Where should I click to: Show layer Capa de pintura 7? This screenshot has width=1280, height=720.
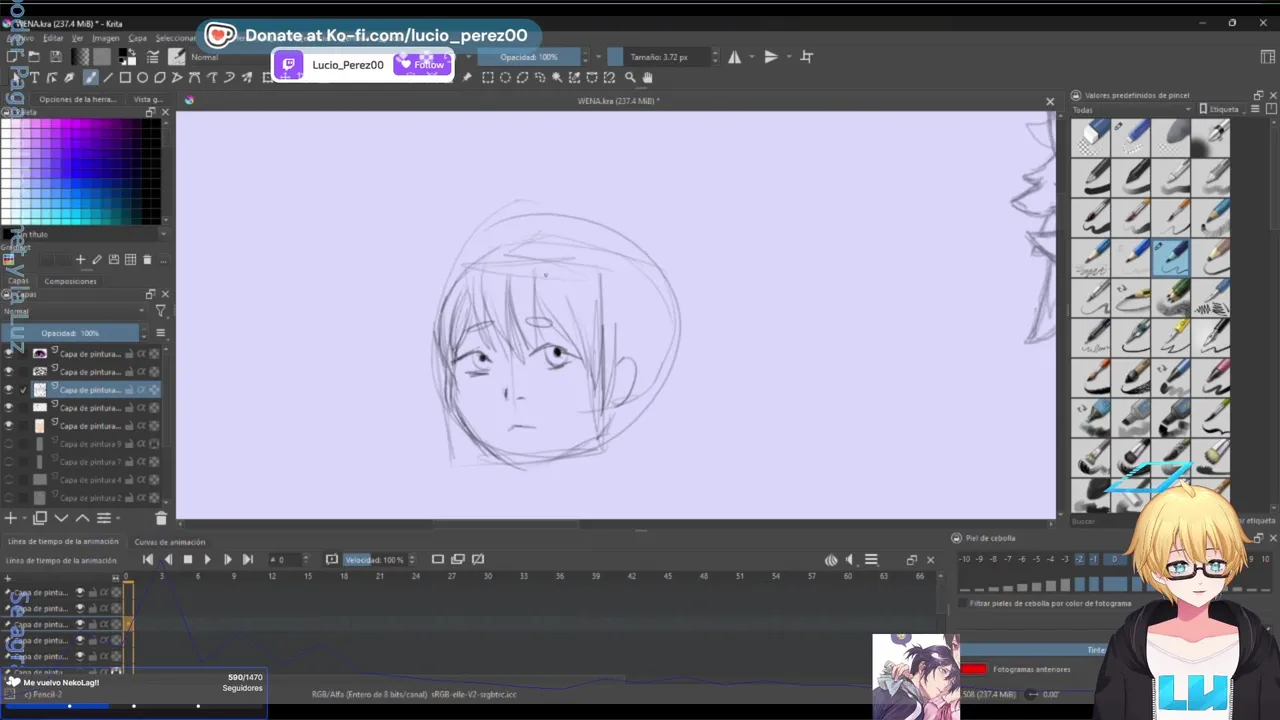[x=9, y=462]
